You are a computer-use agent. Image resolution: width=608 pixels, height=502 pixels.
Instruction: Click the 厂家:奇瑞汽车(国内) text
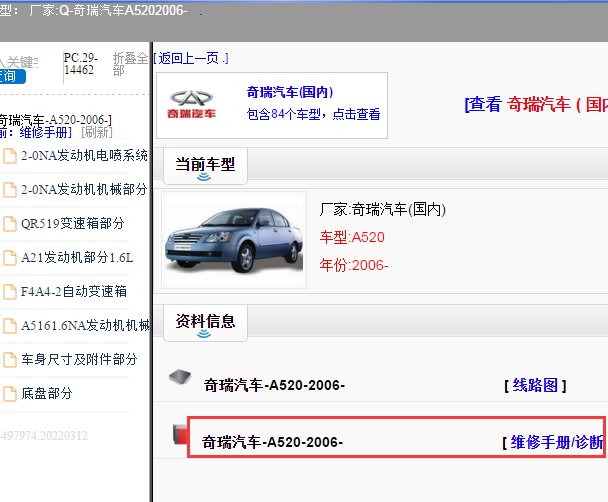[383, 209]
